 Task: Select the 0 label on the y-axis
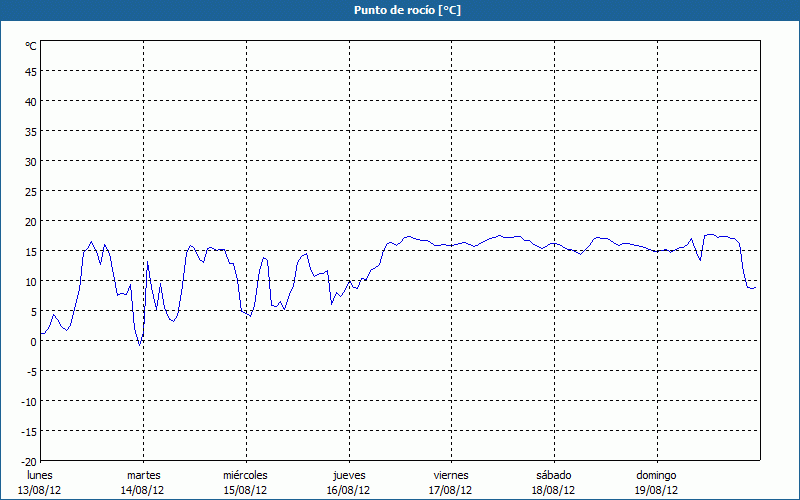33,341
